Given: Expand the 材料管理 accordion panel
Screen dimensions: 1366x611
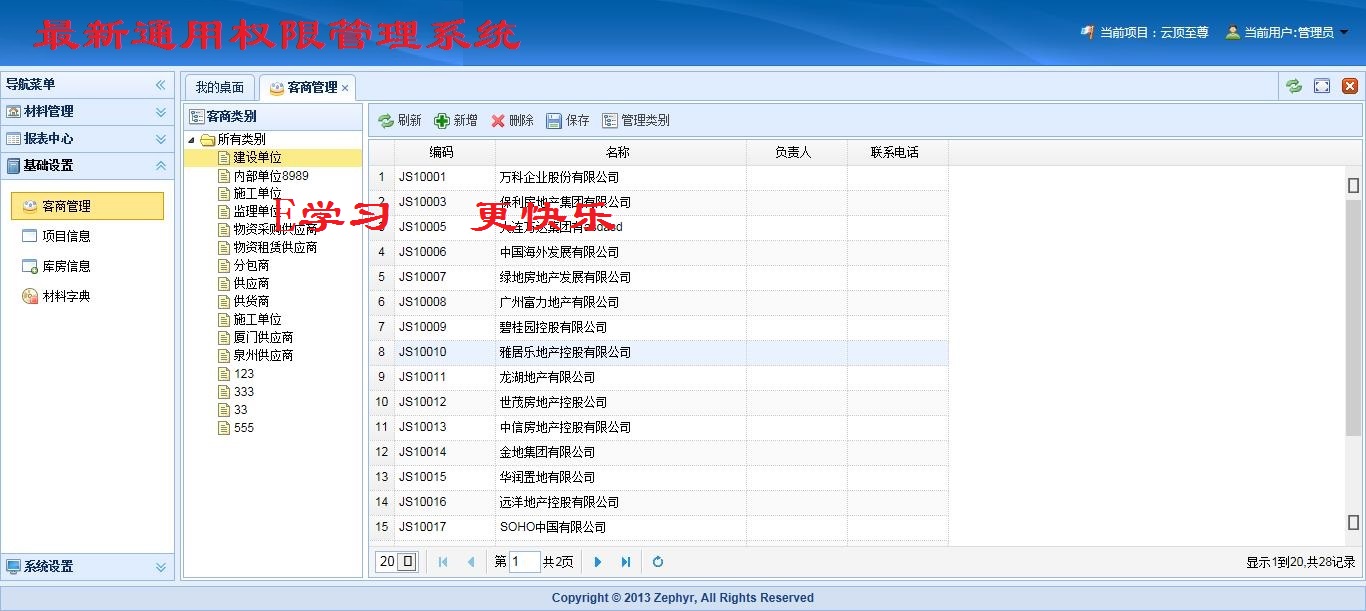Looking at the screenshot, I should coord(160,112).
